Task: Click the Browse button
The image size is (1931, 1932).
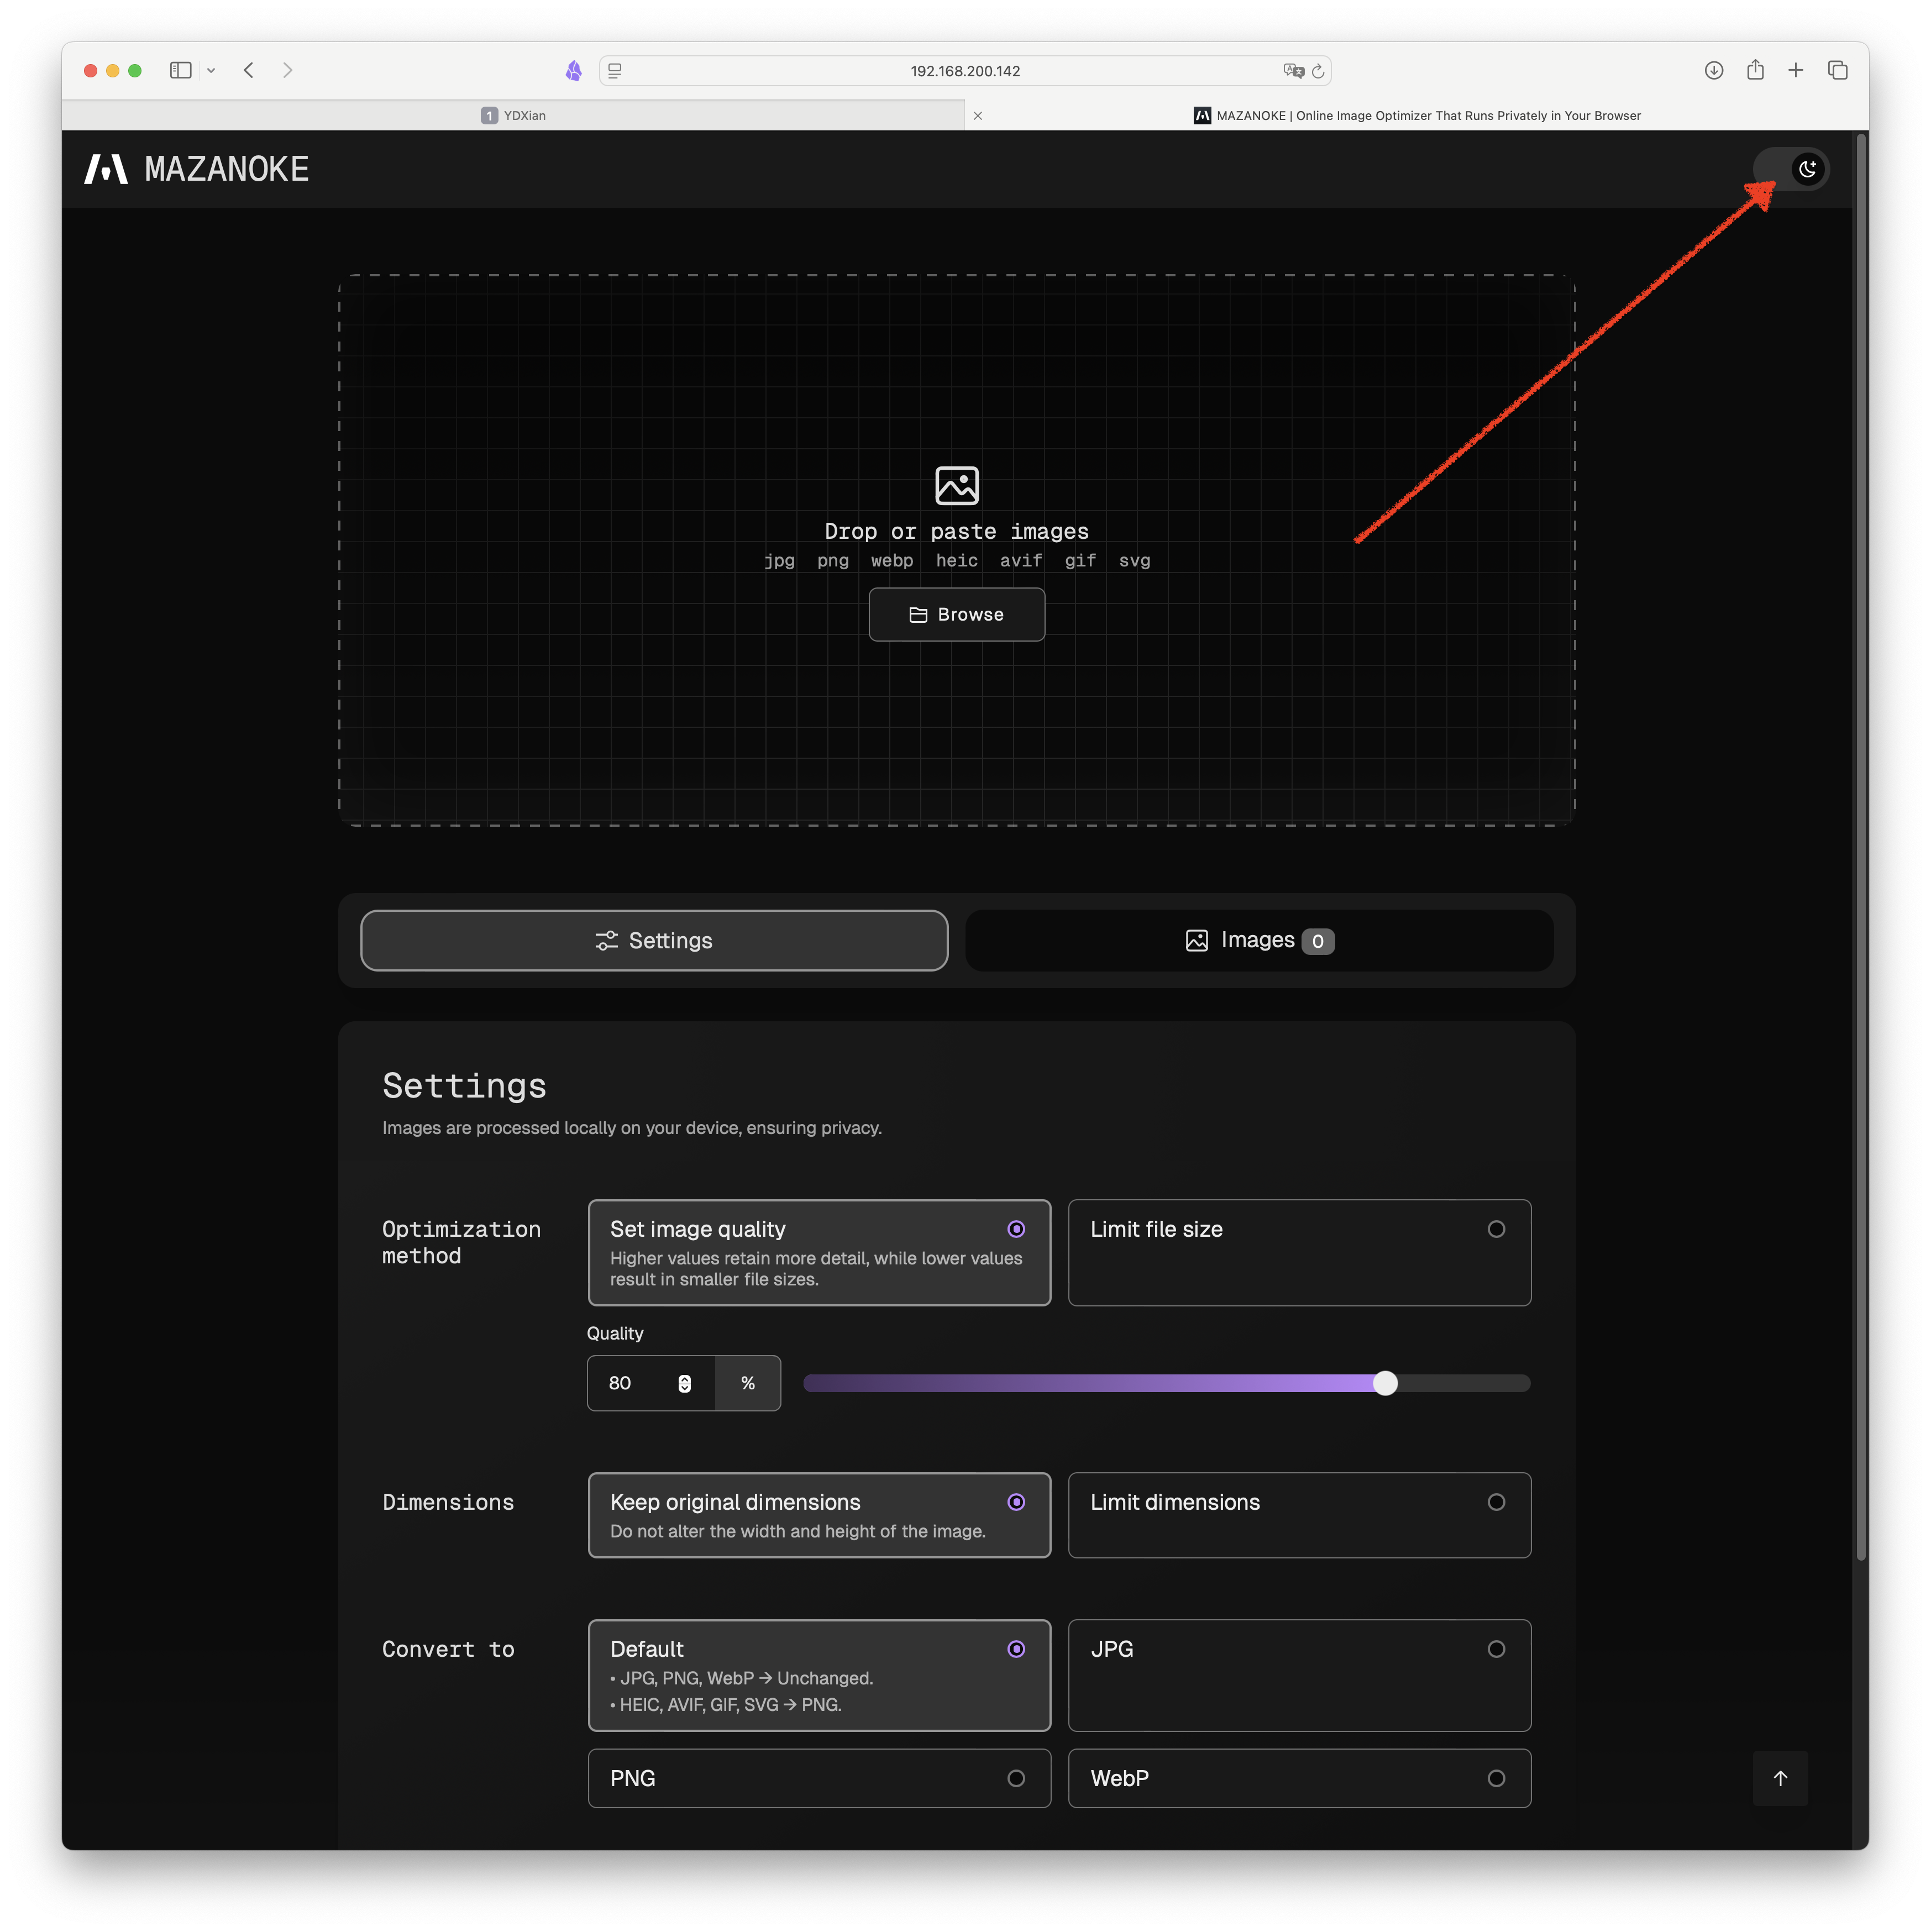Action: point(956,614)
